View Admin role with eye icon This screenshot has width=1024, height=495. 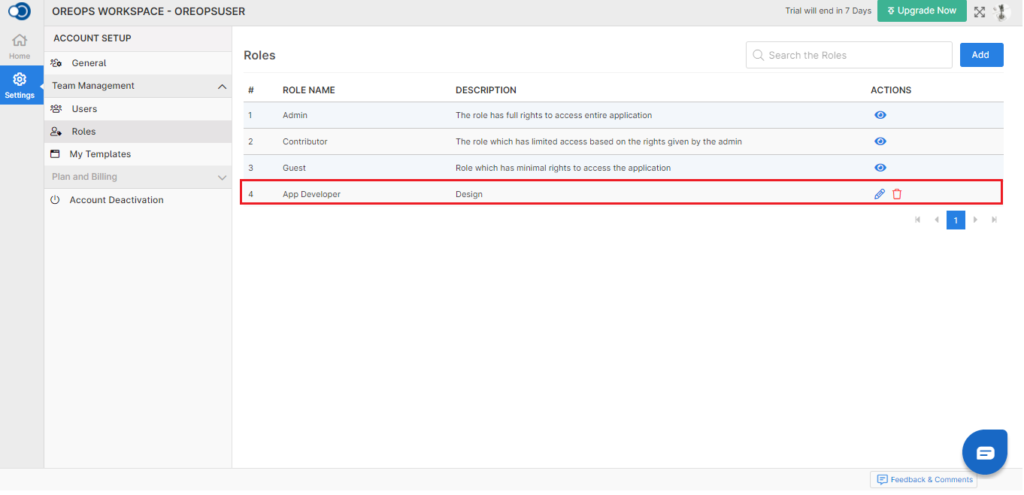pos(880,115)
